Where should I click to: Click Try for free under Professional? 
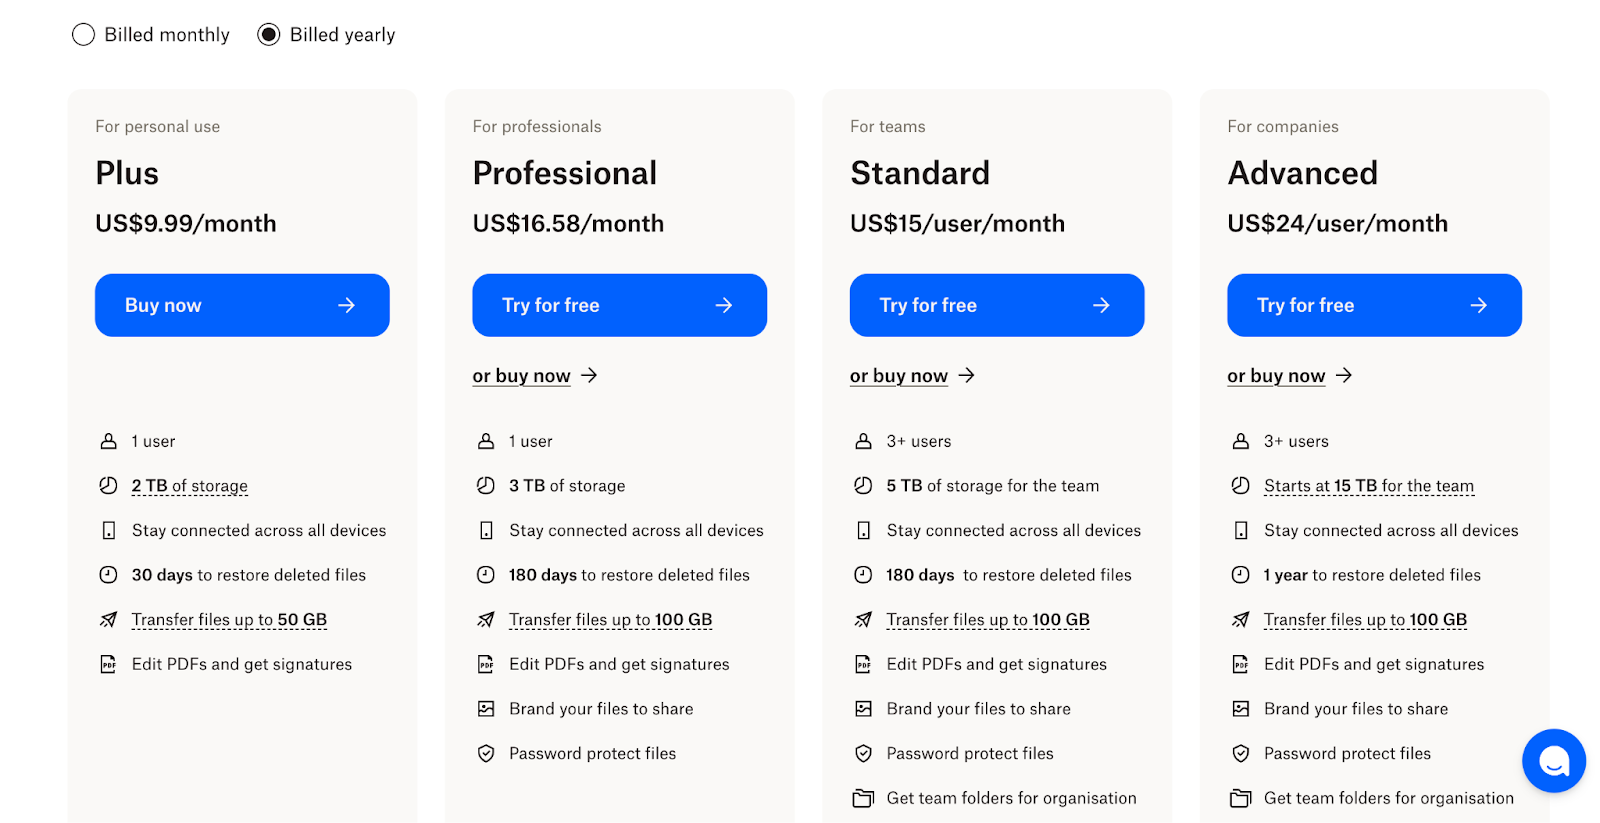click(x=619, y=305)
